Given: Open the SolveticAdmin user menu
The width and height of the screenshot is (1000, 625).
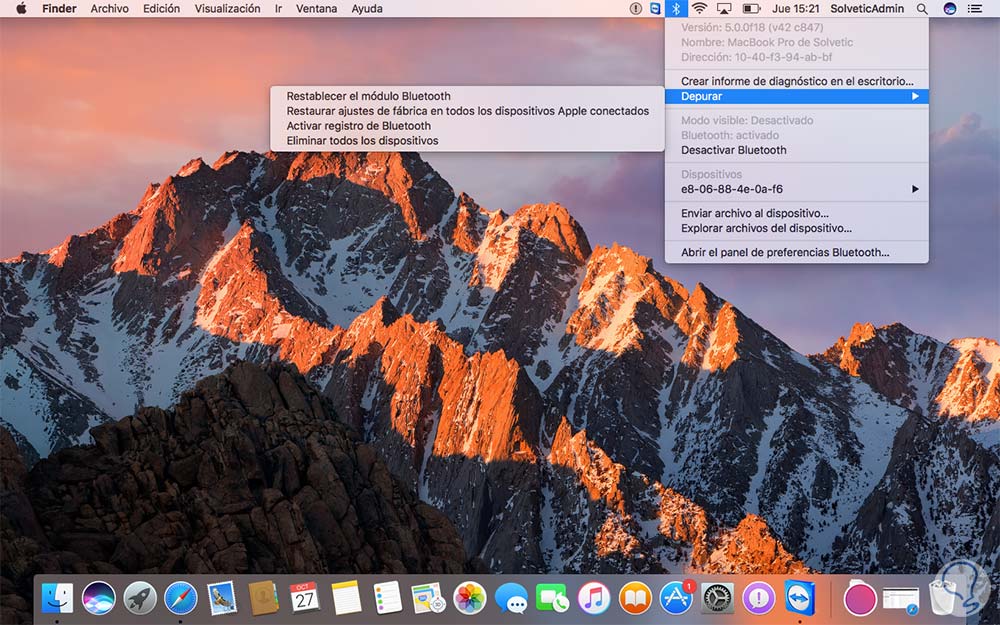Looking at the screenshot, I should 867,8.
